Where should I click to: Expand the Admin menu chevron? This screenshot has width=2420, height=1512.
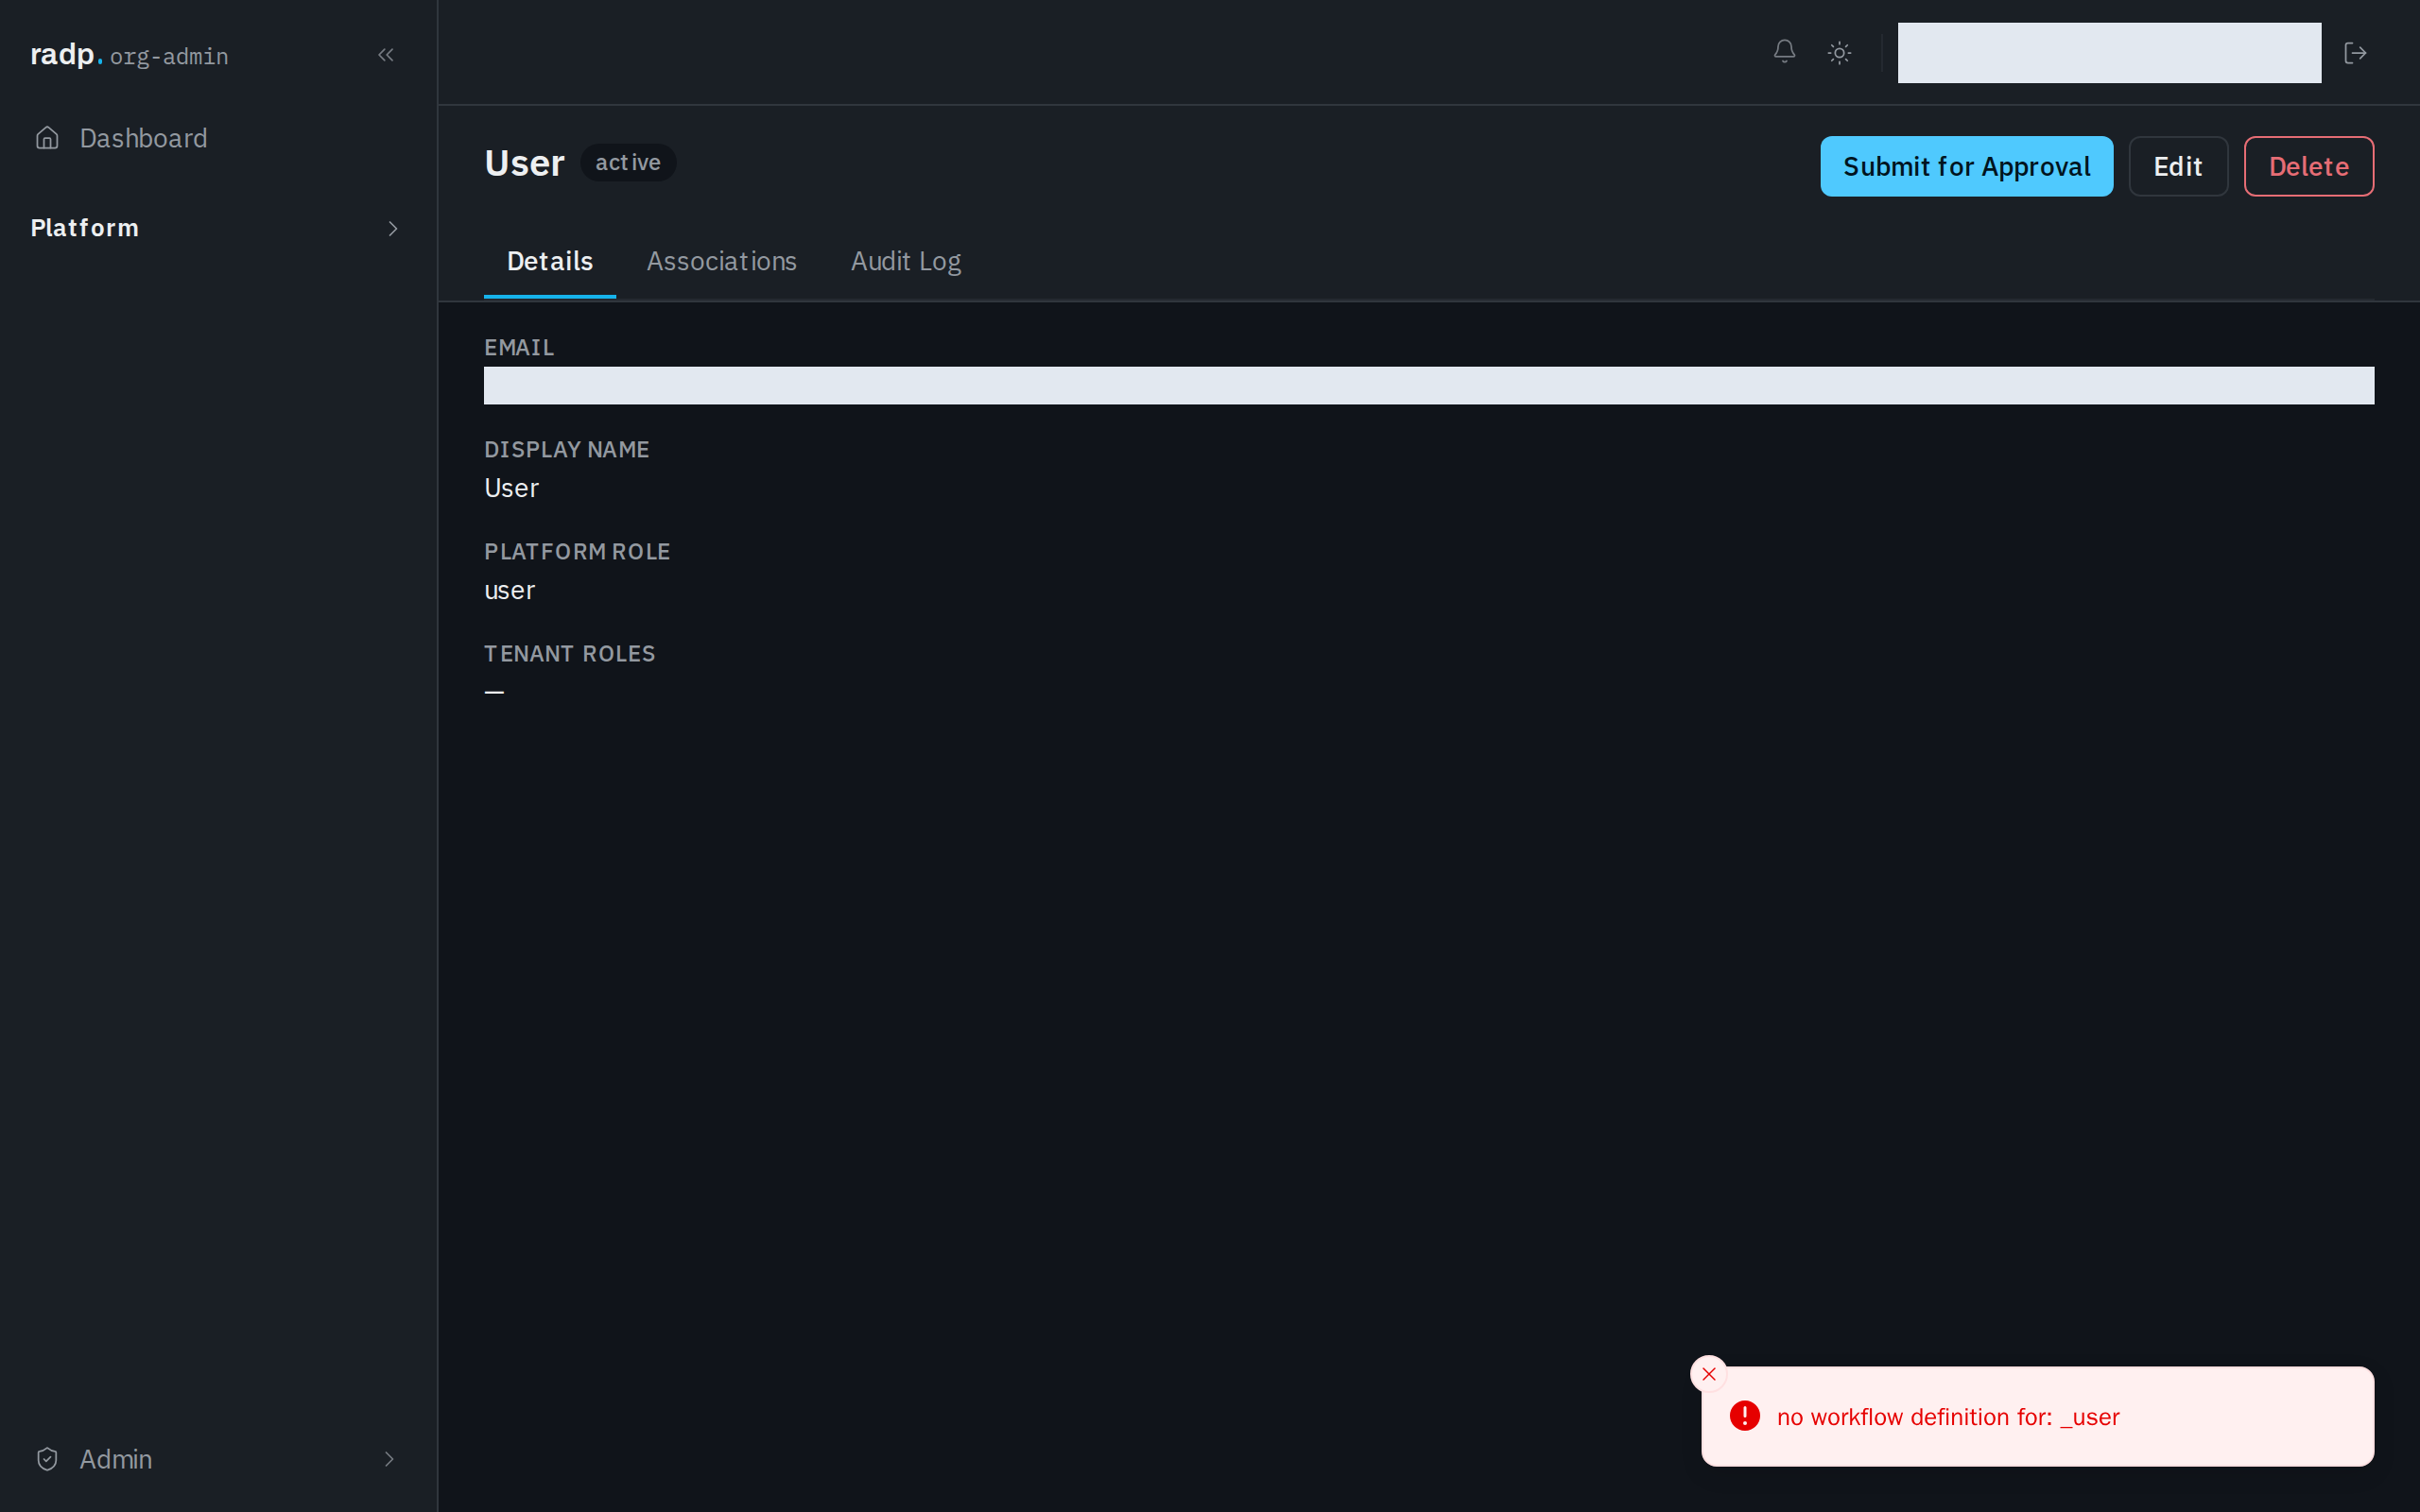click(x=389, y=1459)
